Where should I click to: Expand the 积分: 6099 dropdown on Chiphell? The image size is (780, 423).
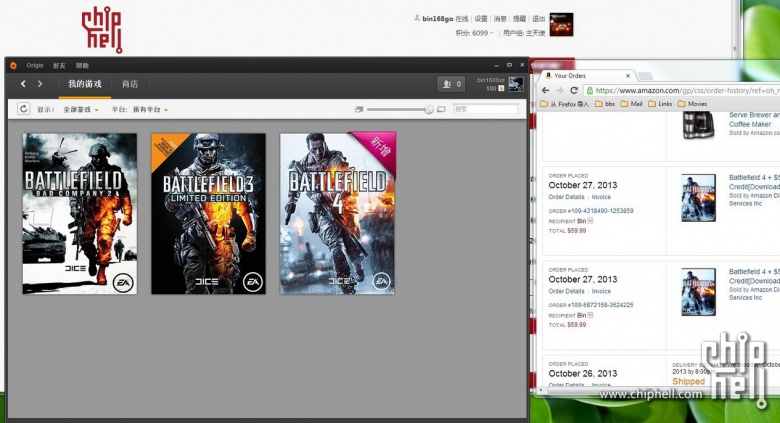[x=475, y=33]
